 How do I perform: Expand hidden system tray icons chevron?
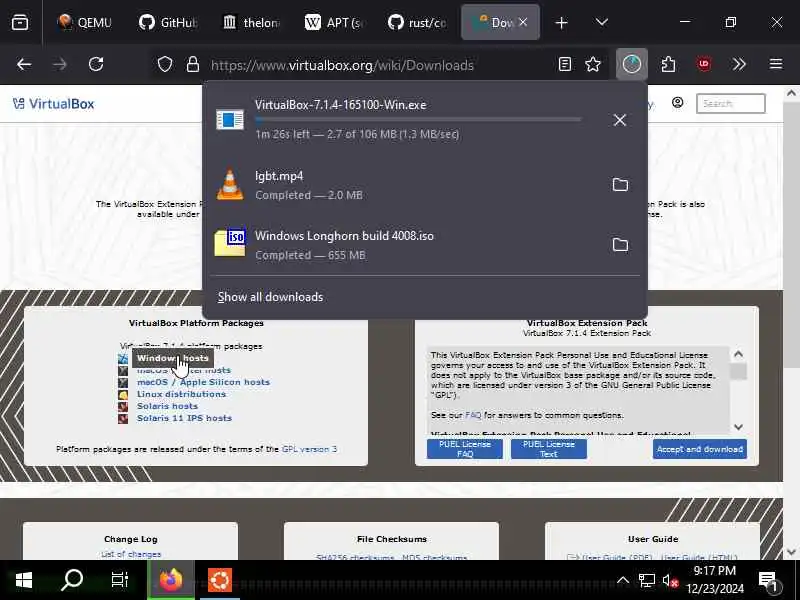[x=623, y=580]
